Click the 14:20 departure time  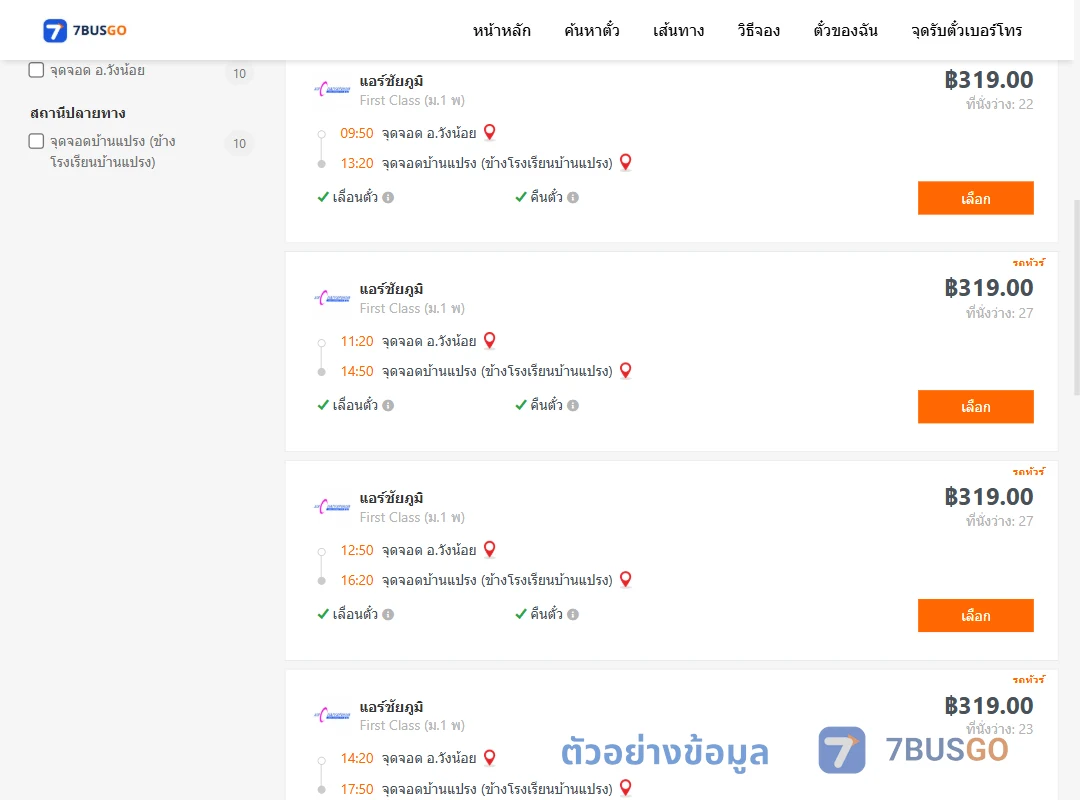pos(357,758)
